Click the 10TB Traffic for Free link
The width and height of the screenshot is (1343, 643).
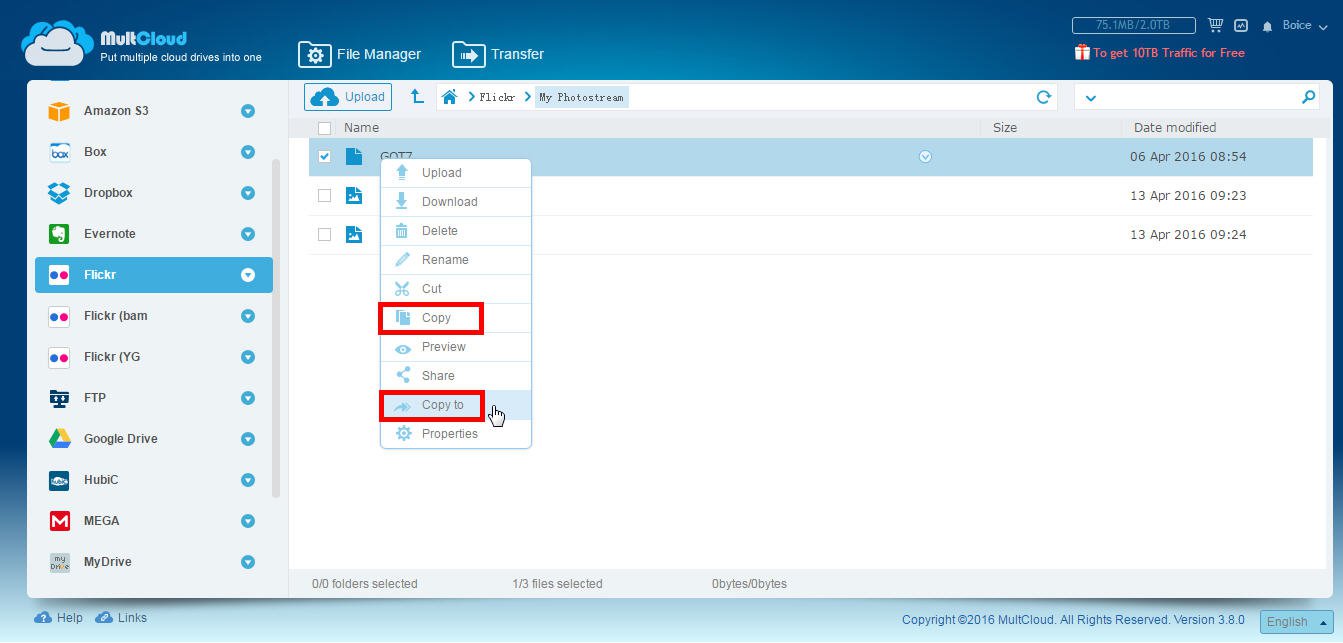click(x=1169, y=53)
